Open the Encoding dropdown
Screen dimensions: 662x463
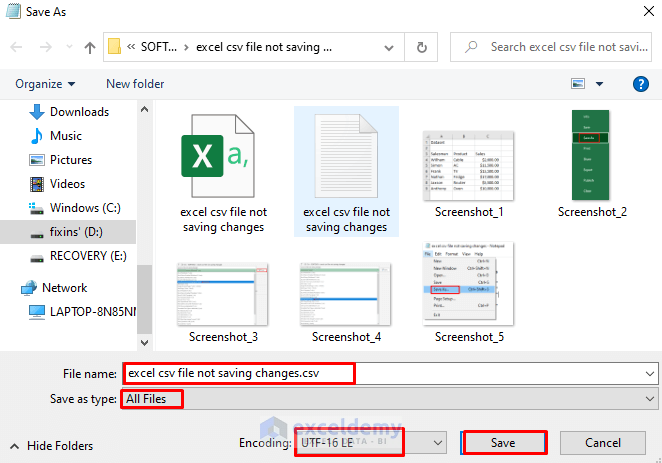click(370, 443)
